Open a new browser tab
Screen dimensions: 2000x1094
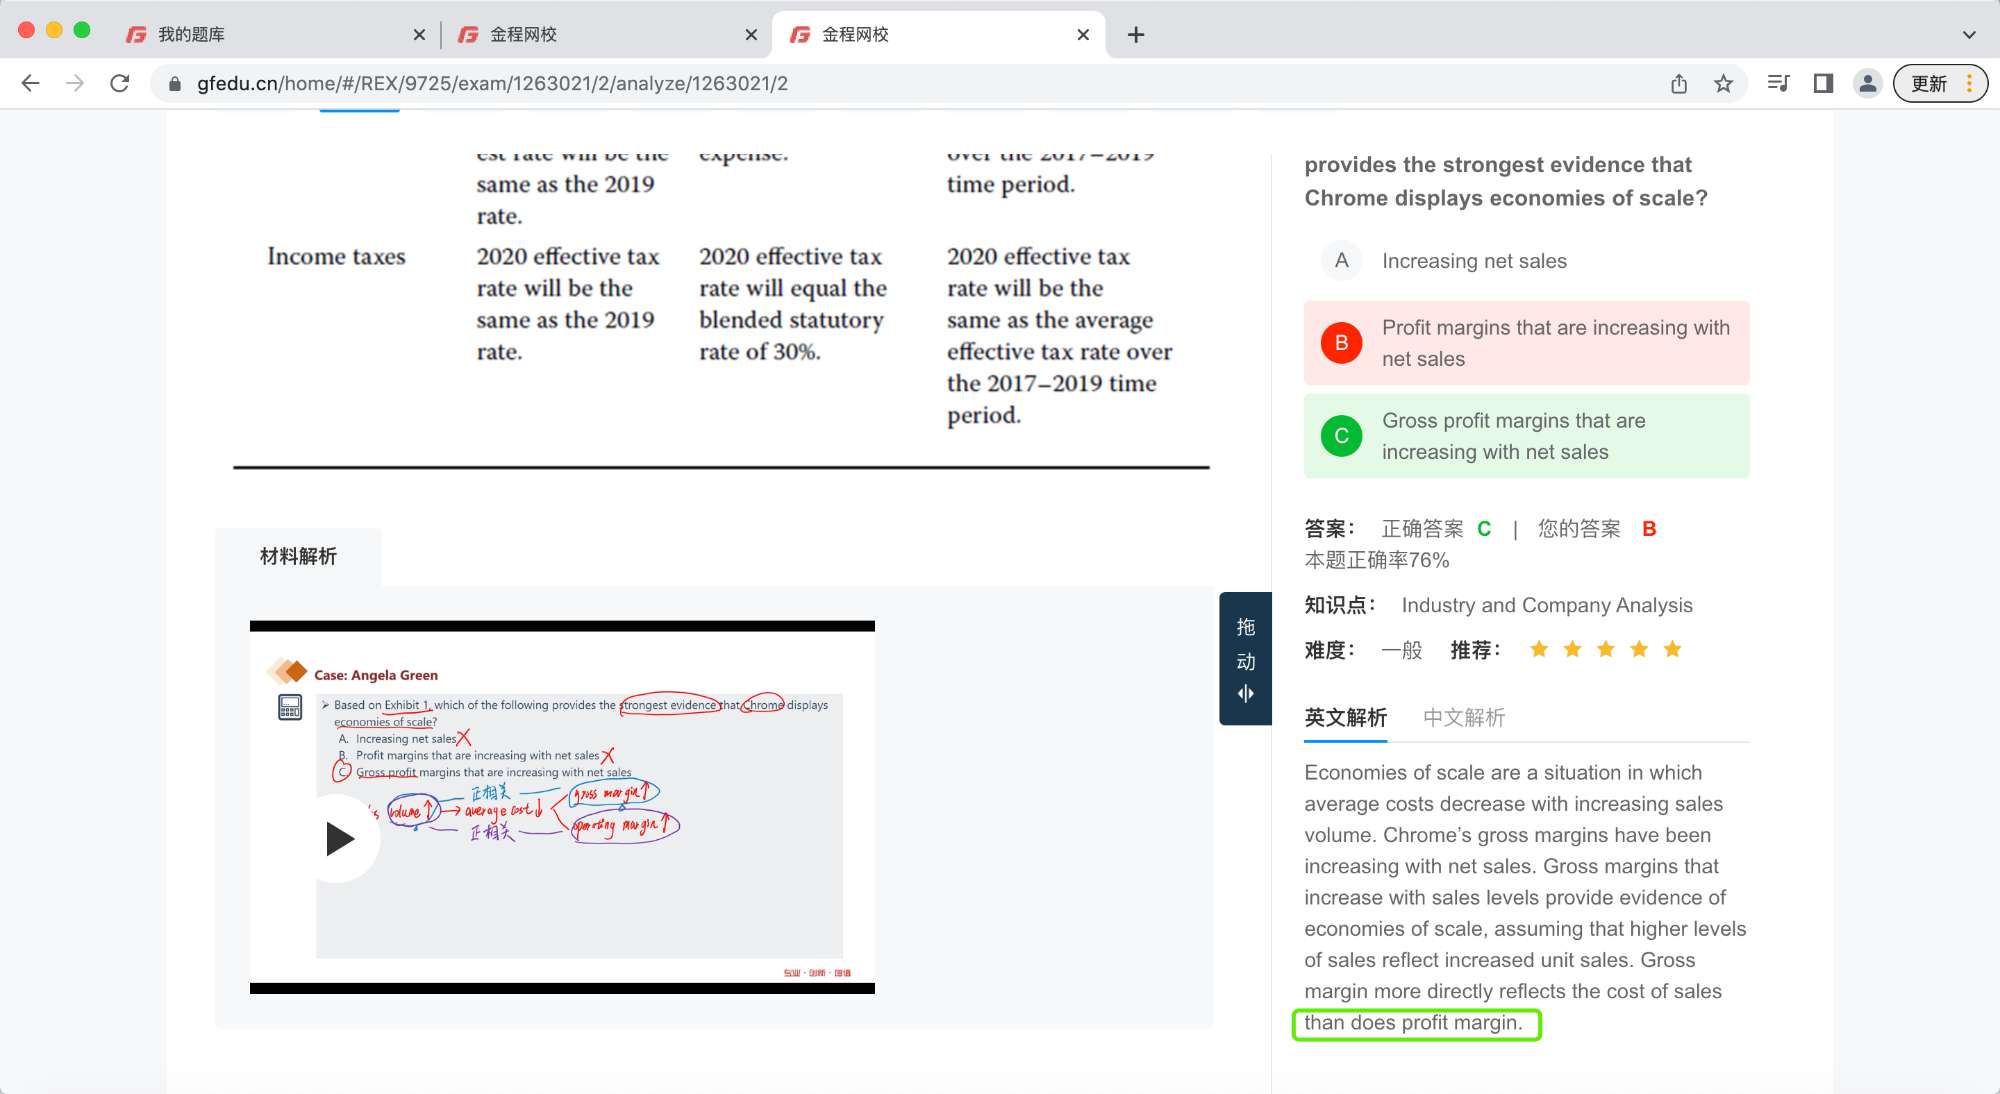pyautogui.click(x=1136, y=35)
